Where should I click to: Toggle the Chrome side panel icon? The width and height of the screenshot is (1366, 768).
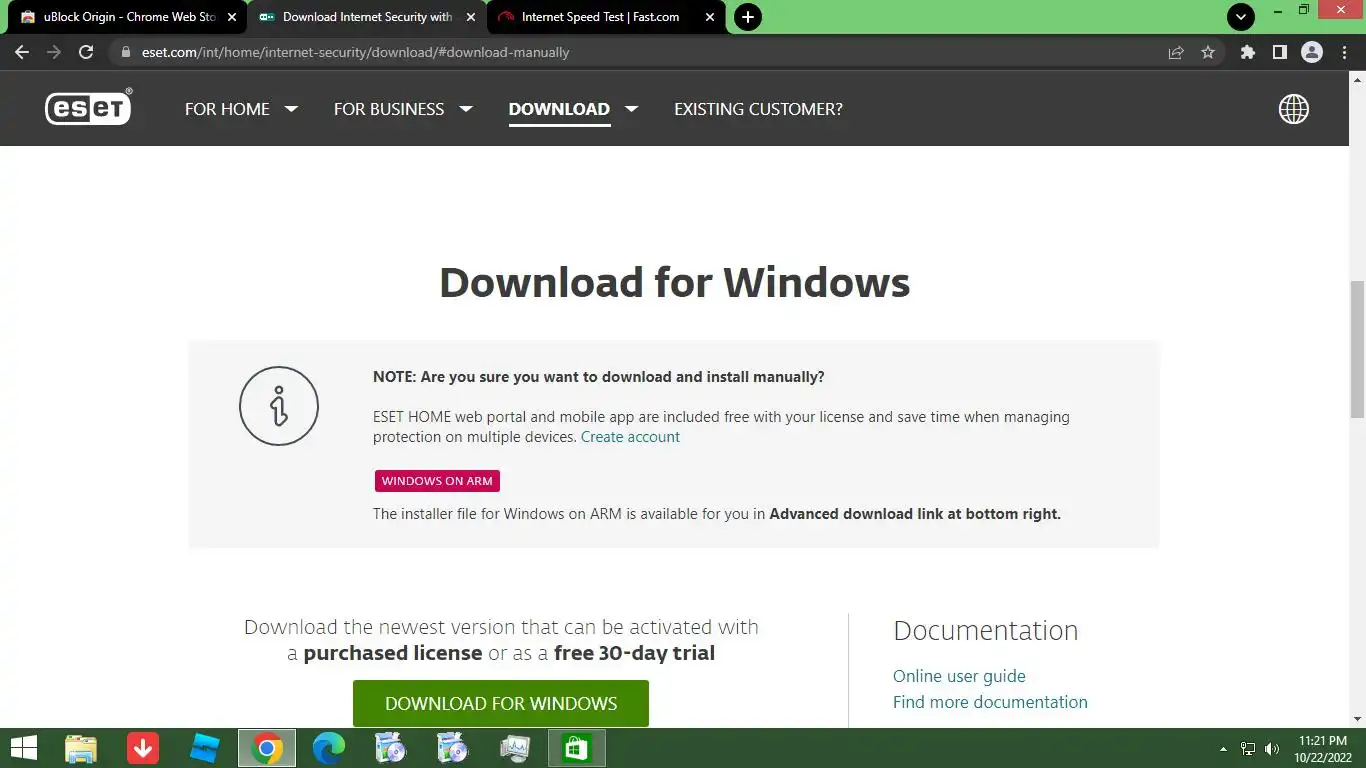tap(1279, 52)
